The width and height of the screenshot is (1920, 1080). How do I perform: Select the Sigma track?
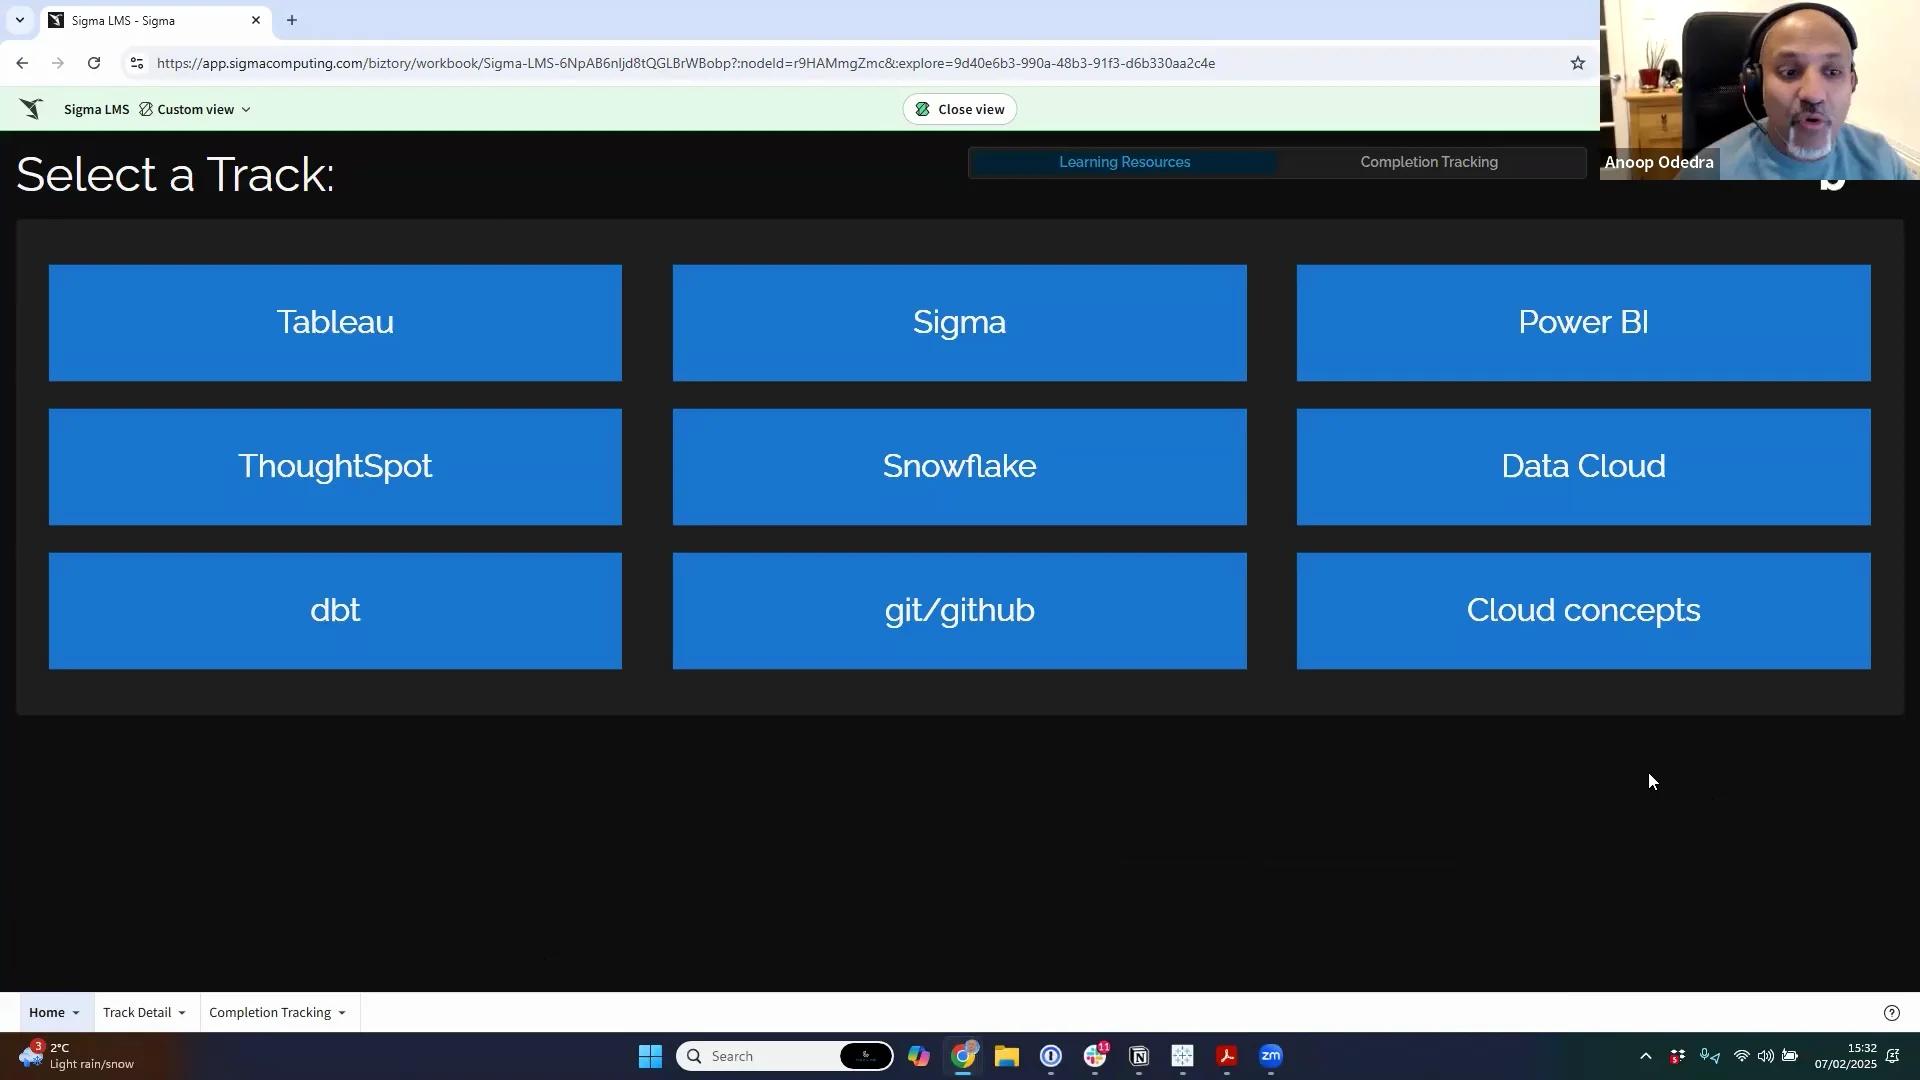click(960, 323)
